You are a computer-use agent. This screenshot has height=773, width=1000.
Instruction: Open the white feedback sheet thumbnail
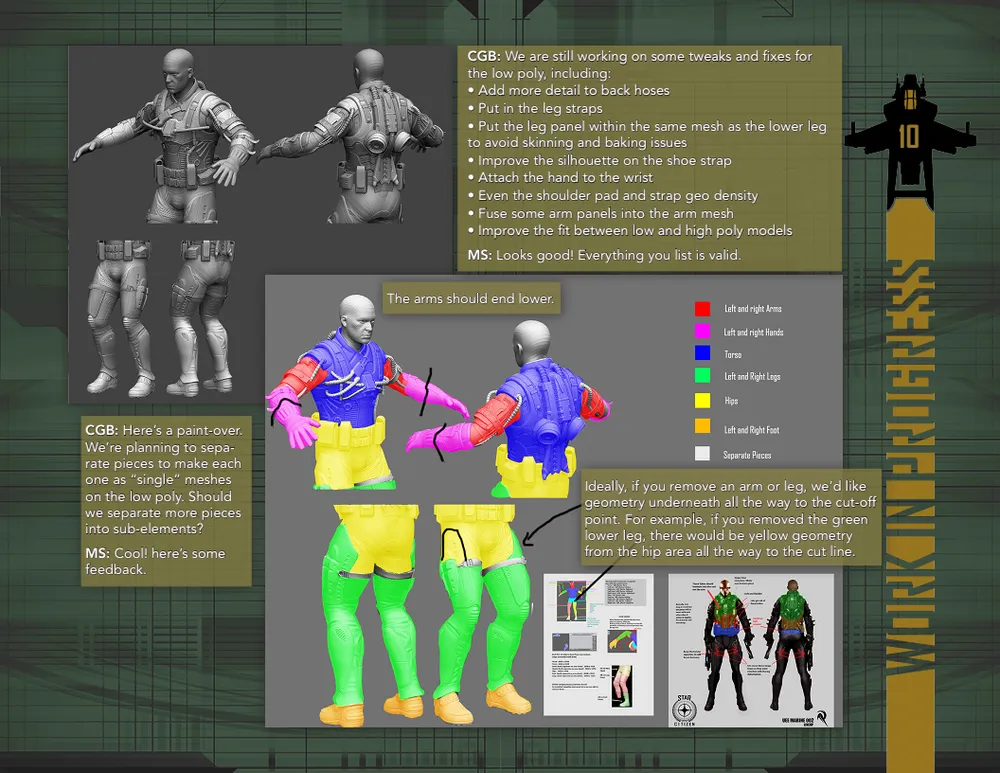click(598, 644)
